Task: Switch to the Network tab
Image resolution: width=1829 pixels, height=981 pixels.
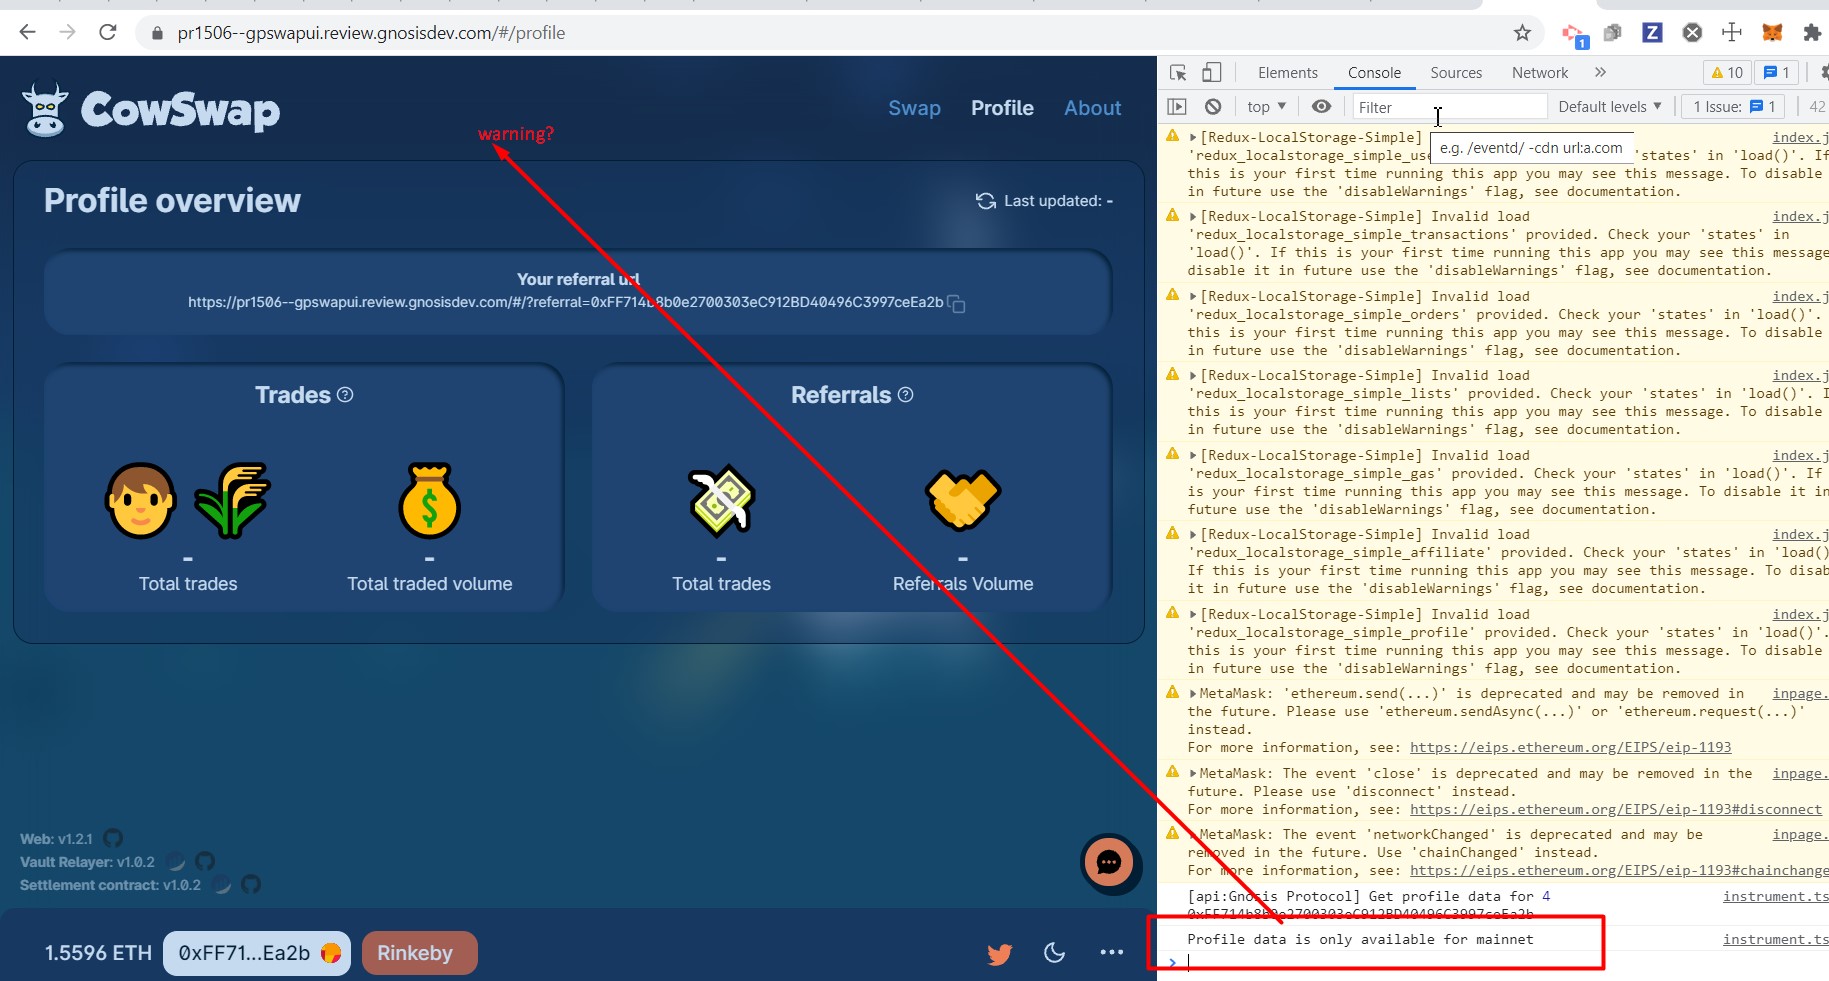Action: point(1540,72)
